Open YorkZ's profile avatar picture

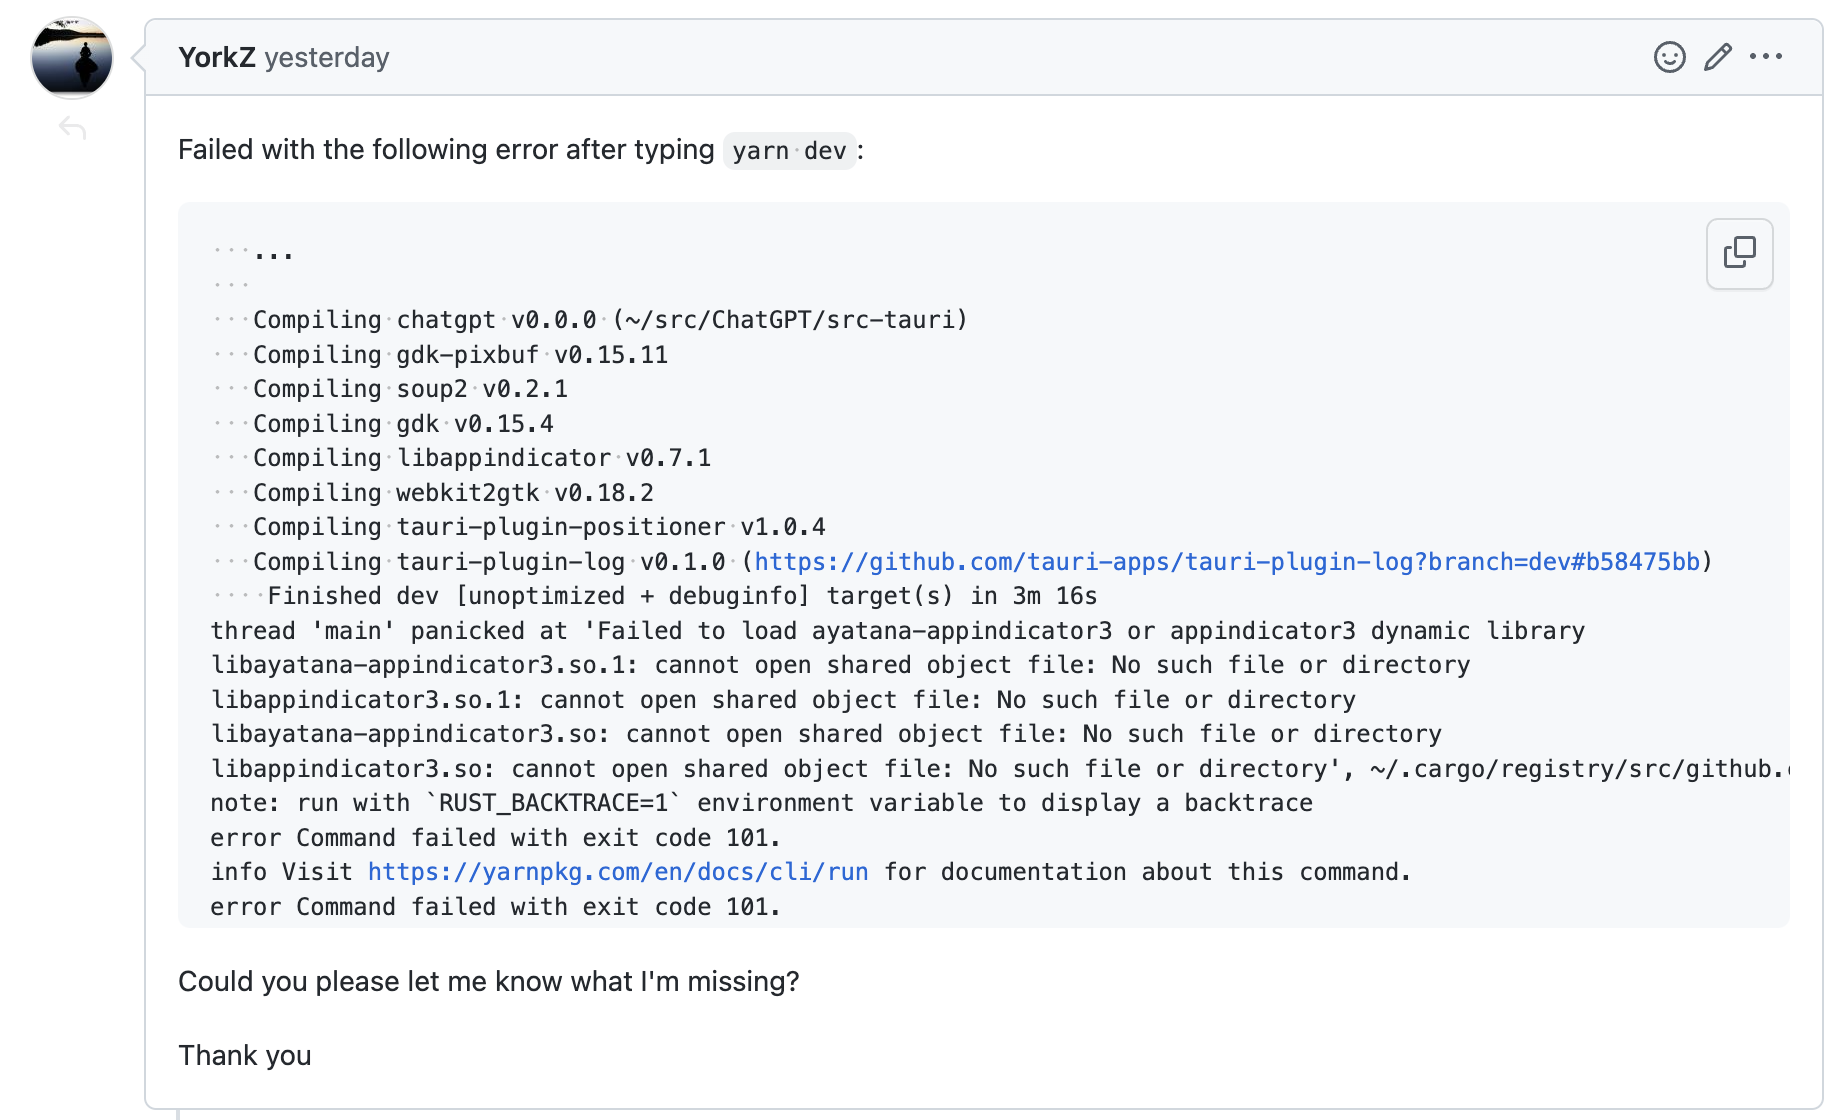(x=72, y=58)
